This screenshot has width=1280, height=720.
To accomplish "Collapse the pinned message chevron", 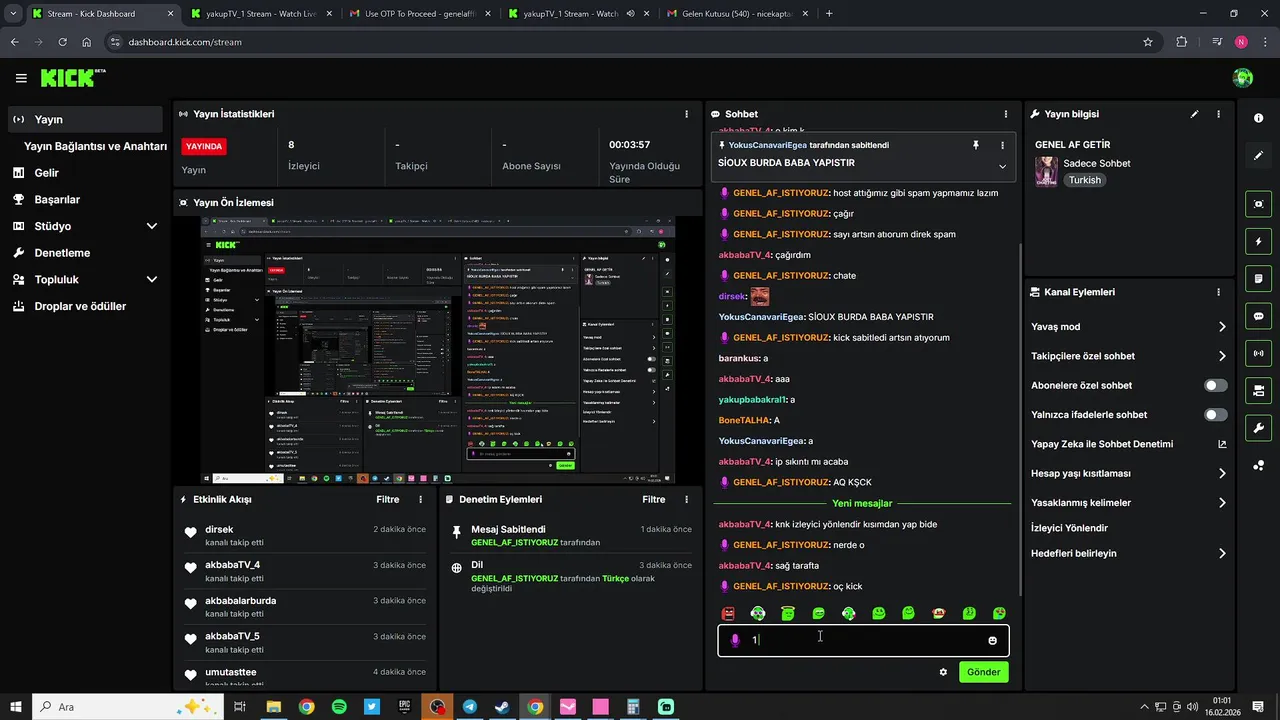I will point(1002,166).
